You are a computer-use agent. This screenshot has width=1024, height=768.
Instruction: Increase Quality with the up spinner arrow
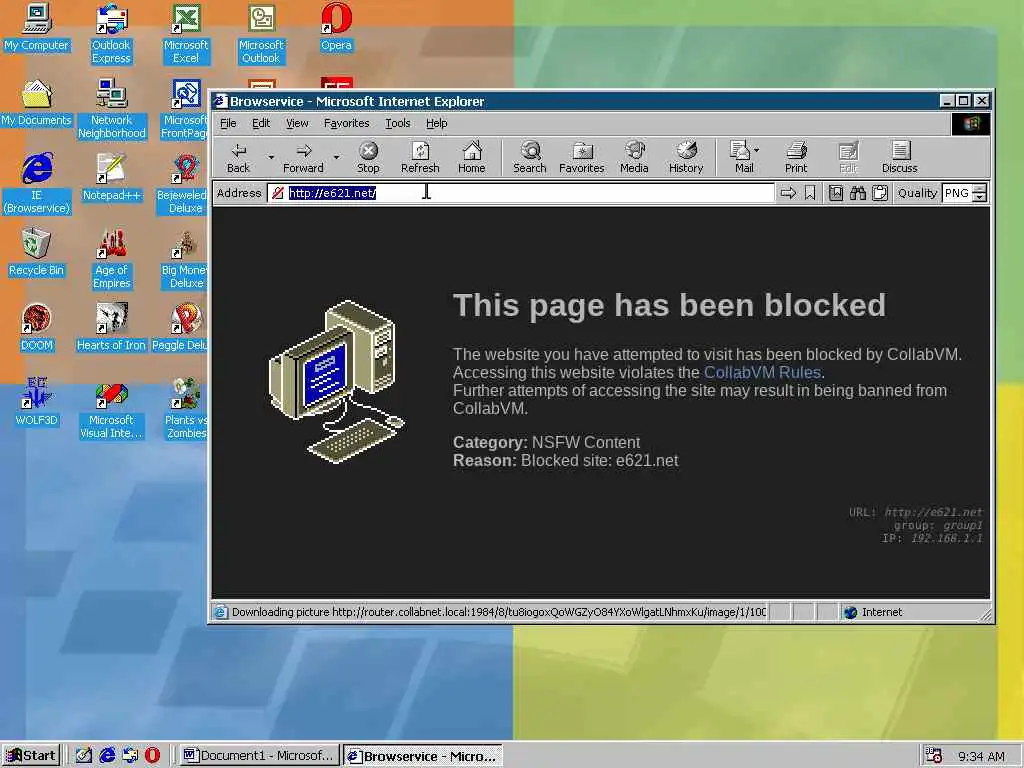(x=979, y=189)
